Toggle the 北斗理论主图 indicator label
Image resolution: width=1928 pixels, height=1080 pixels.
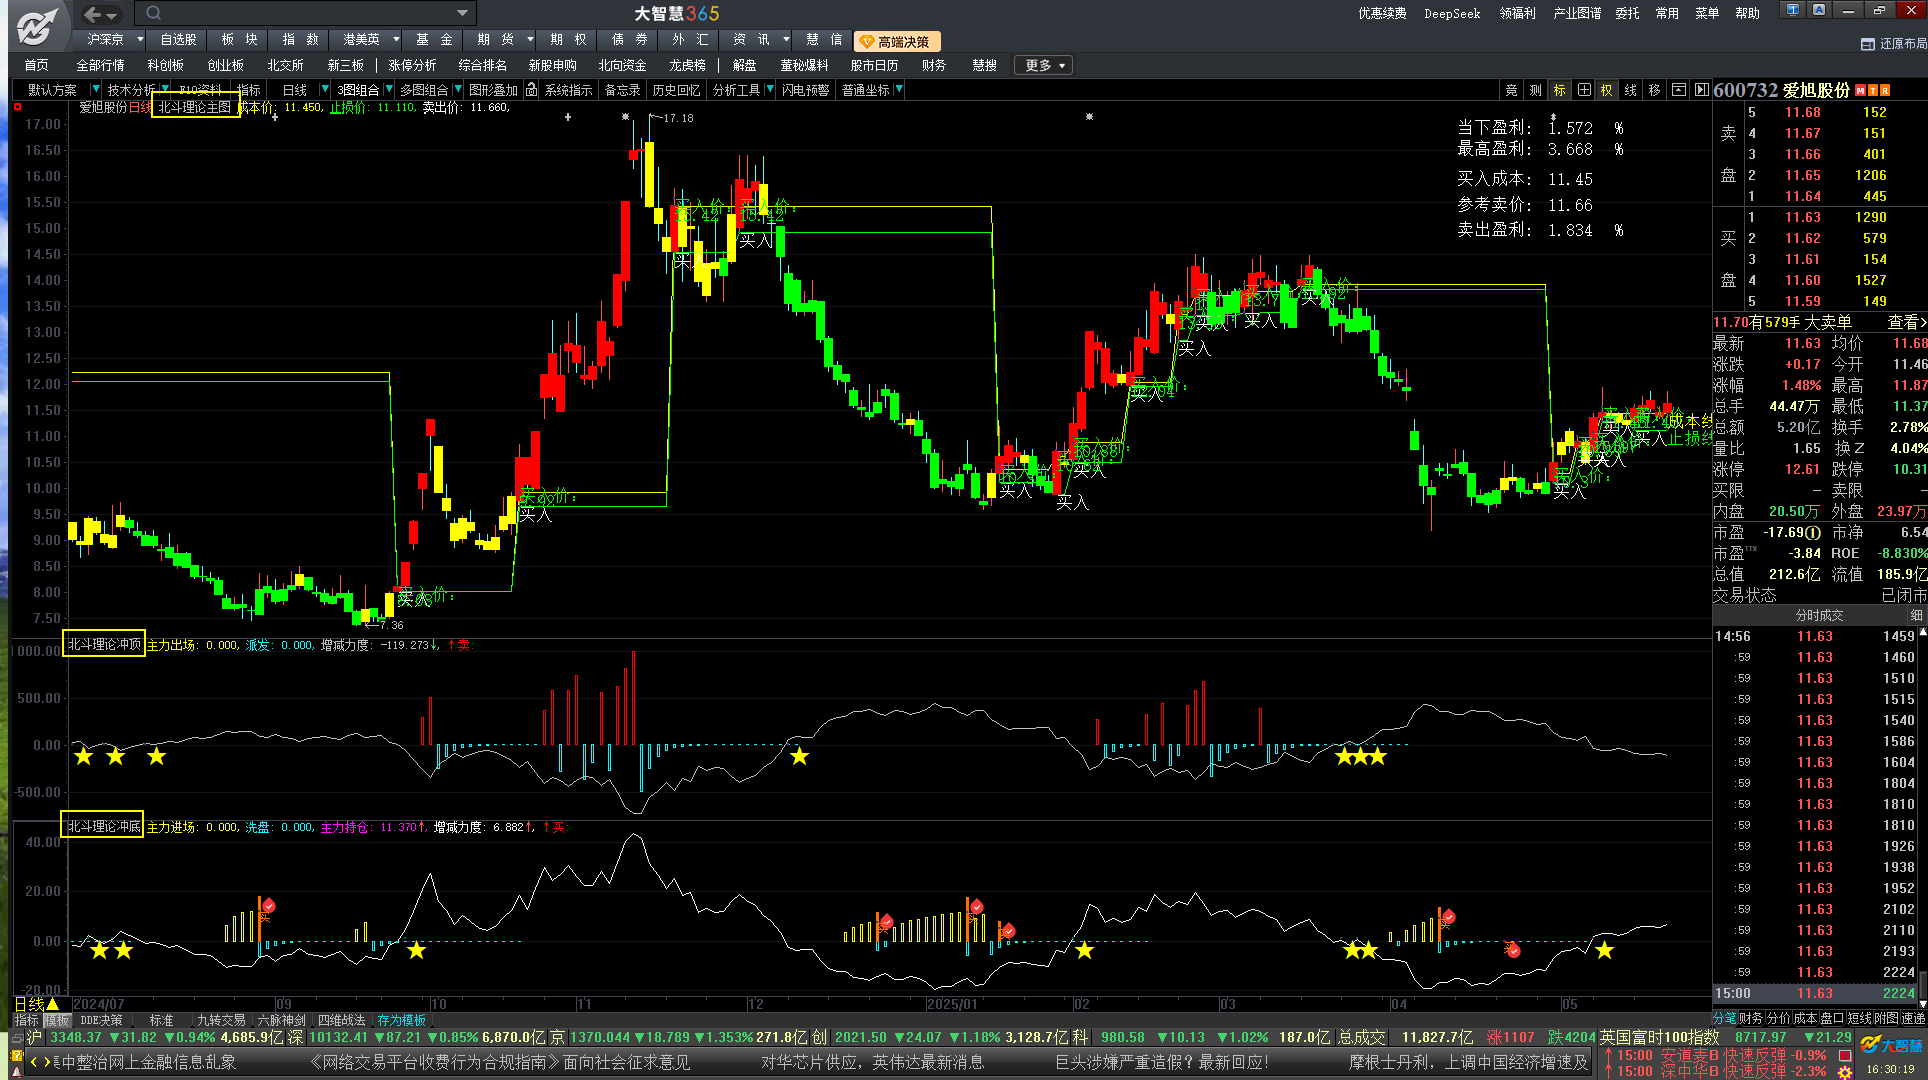(195, 107)
